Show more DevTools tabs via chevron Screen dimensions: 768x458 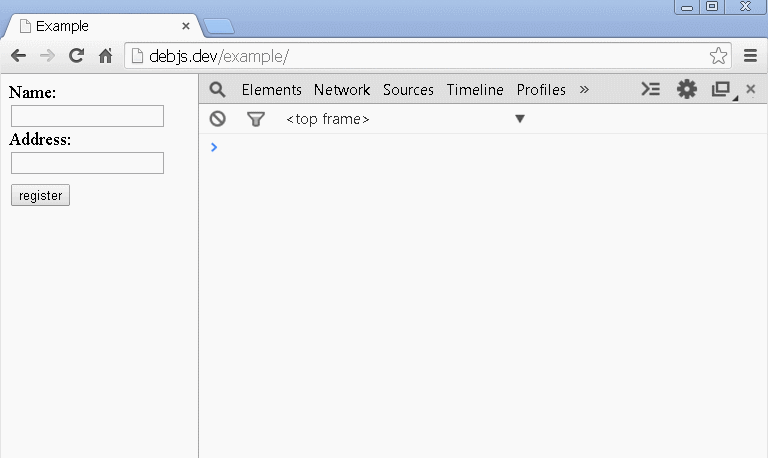click(x=584, y=90)
